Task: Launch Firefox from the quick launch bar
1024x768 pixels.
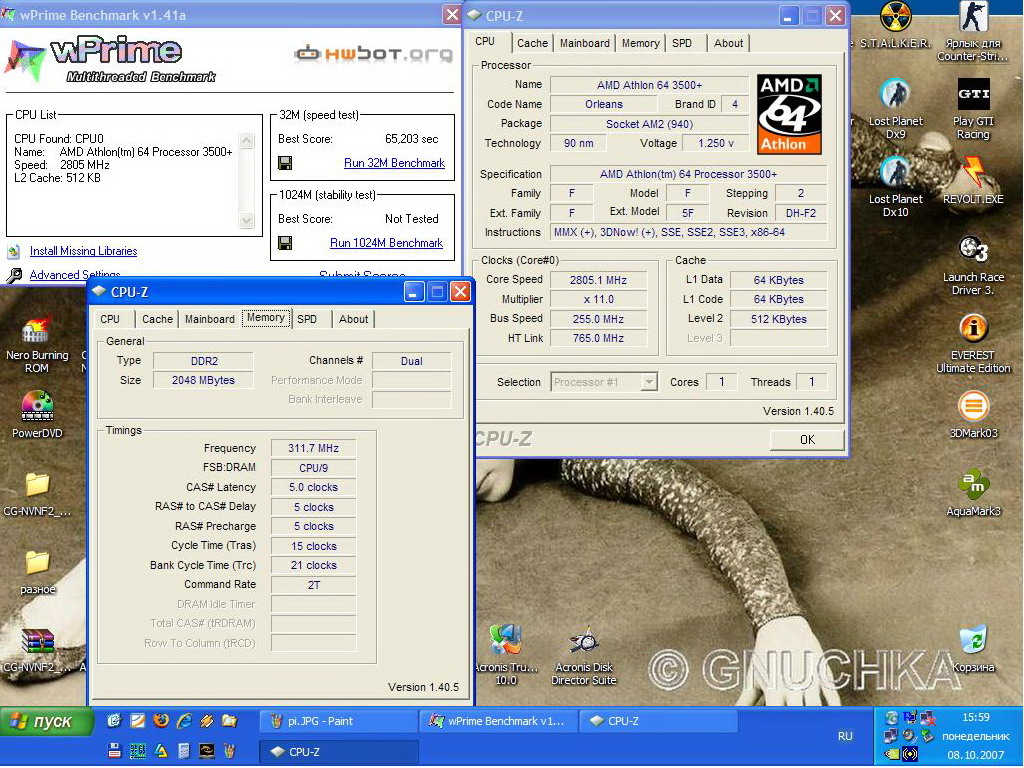Action: (161, 721)
